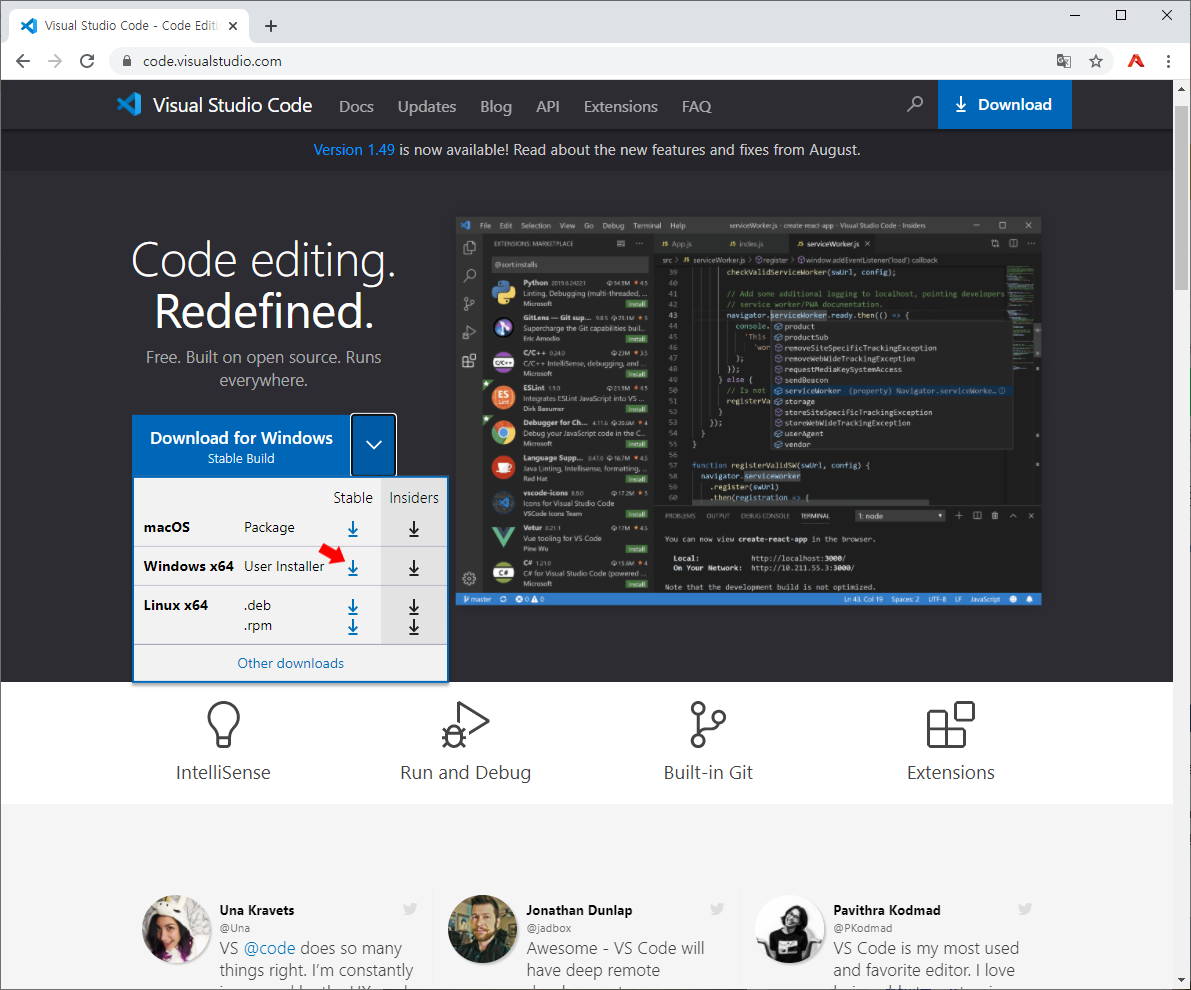Click the Built-in Git branch icon
The image size is (1191, 990).
[708, 724]
